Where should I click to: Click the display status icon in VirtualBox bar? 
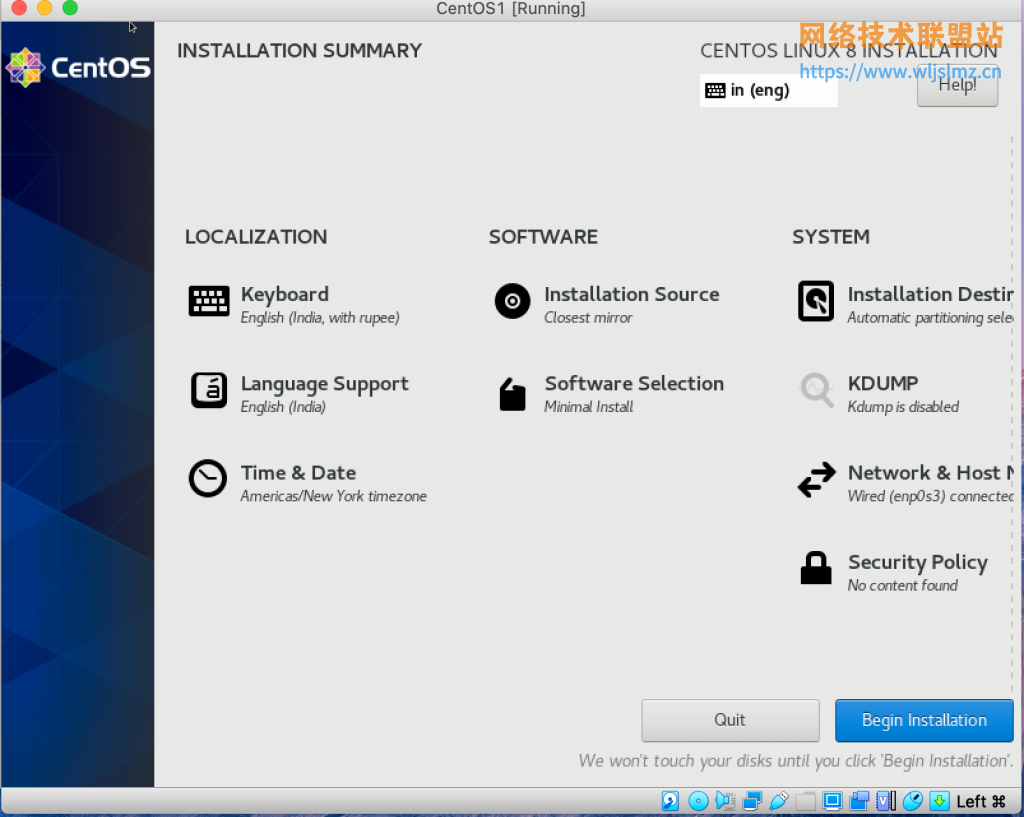point(831,800)
